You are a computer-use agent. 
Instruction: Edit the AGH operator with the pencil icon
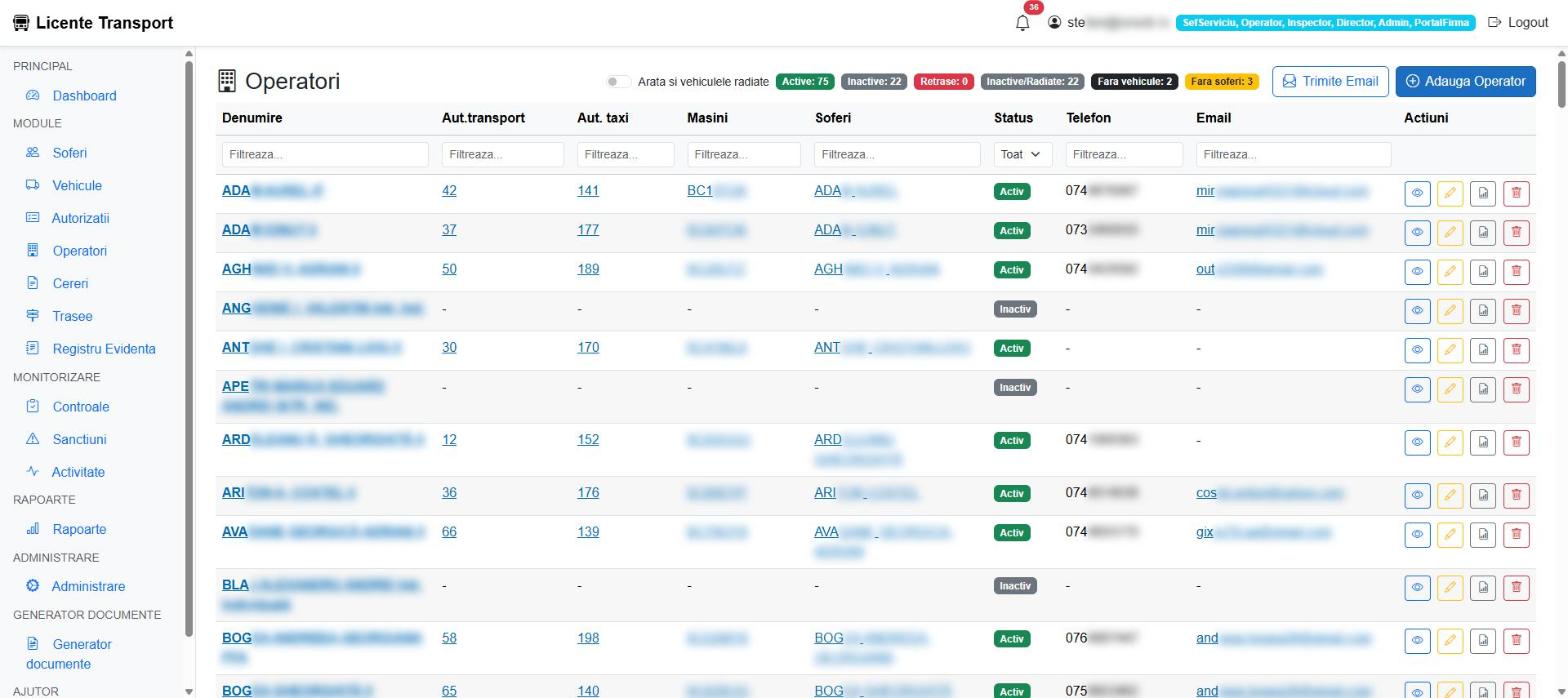tap(1450, 271)
